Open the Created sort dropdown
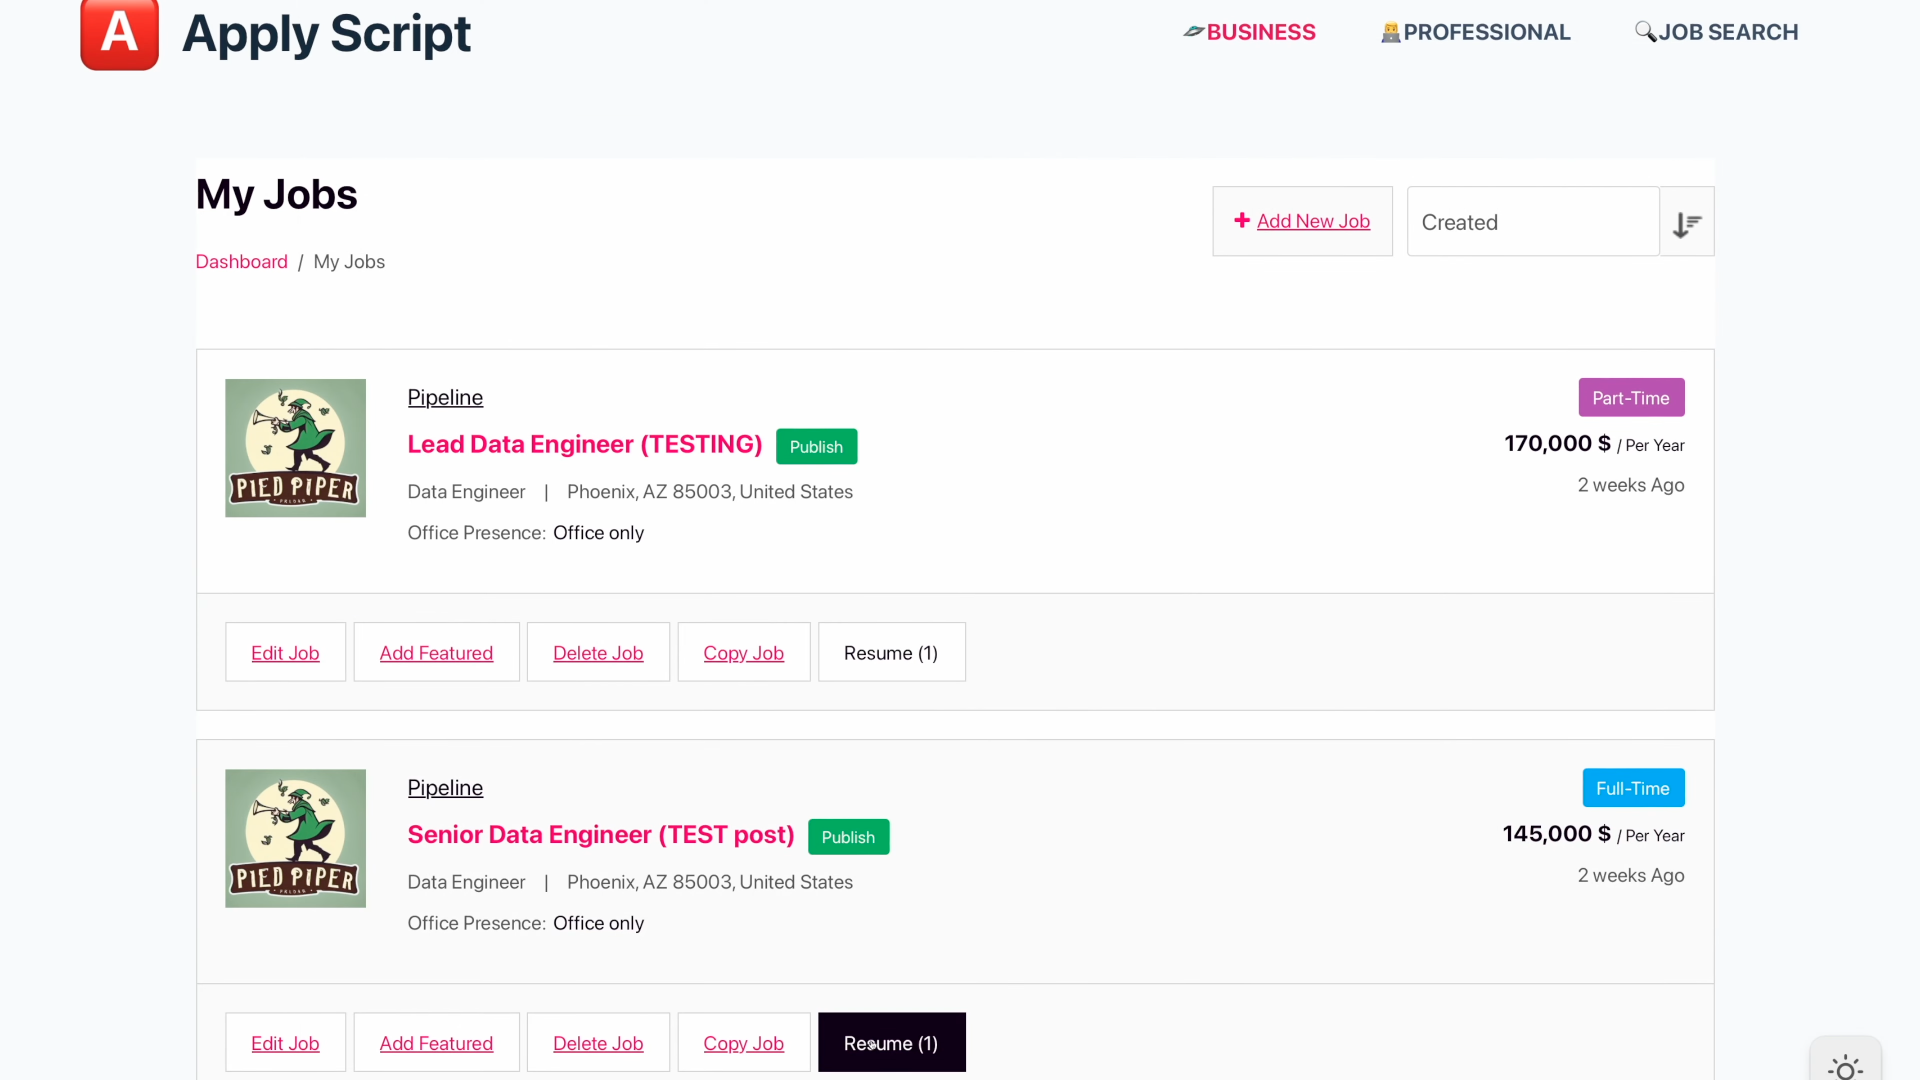Viewport: 1920px width, 1080px height. 1532,222
